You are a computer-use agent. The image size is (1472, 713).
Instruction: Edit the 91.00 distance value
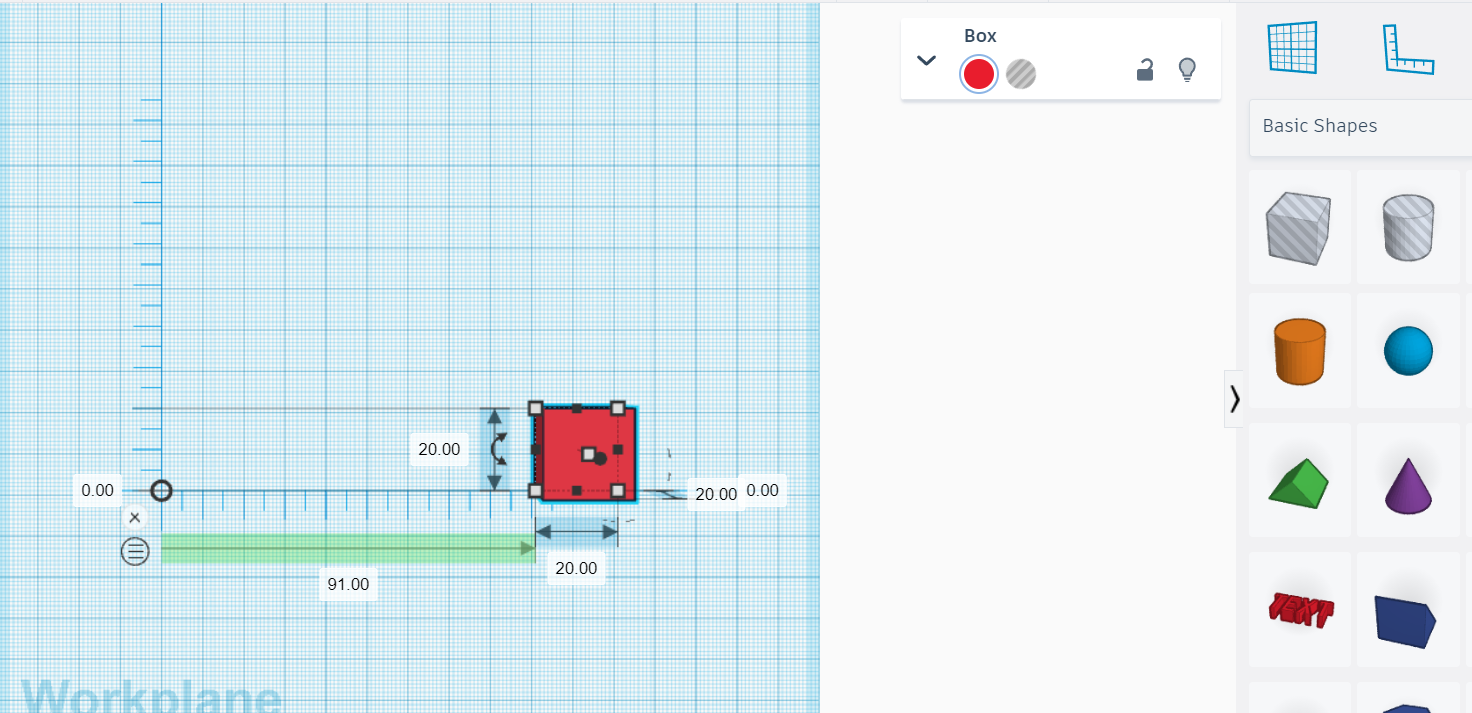(348, 584)
